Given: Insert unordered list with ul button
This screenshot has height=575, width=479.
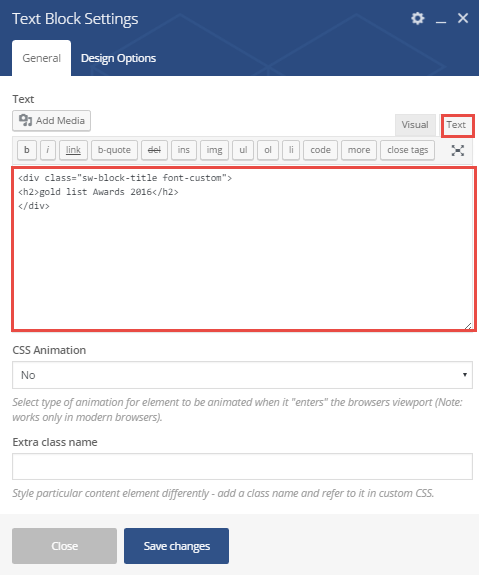Looking at the screenshot, I should [x=243, y=150].
